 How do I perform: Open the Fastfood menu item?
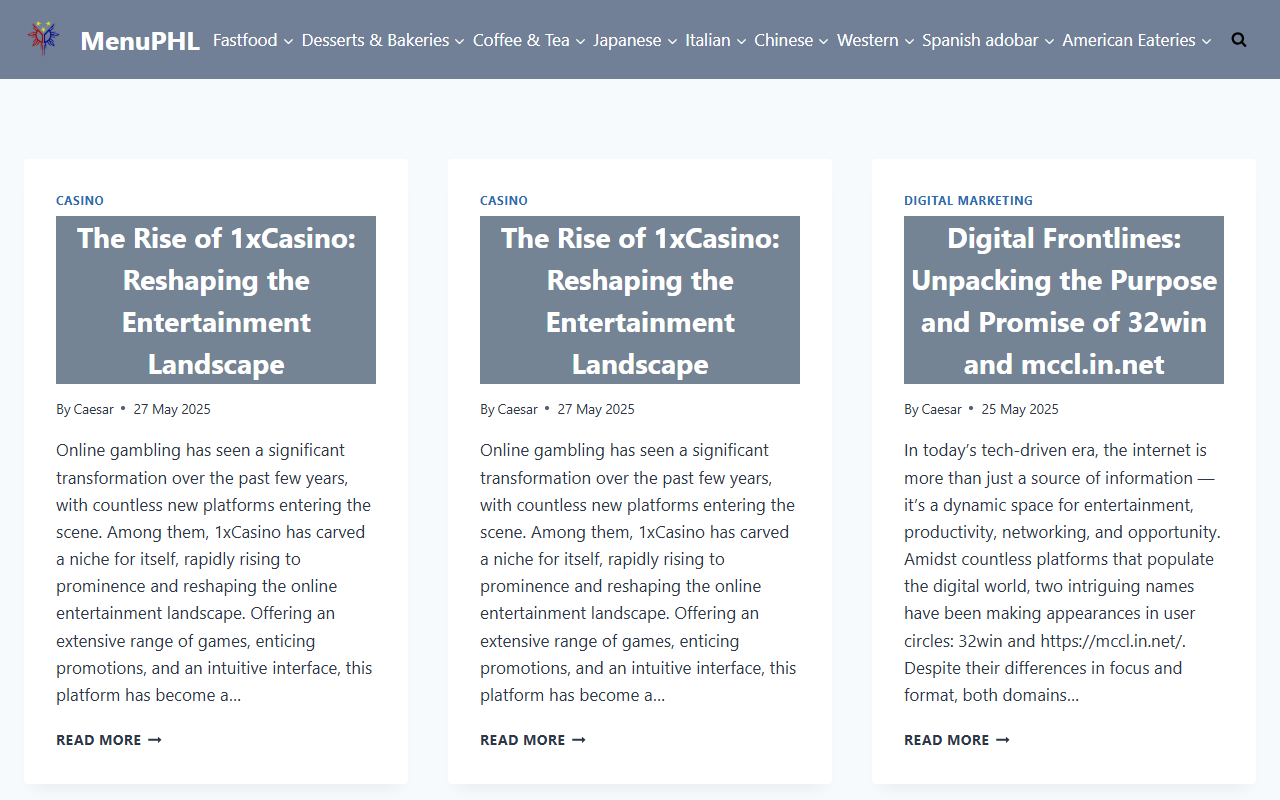[245, 40]
